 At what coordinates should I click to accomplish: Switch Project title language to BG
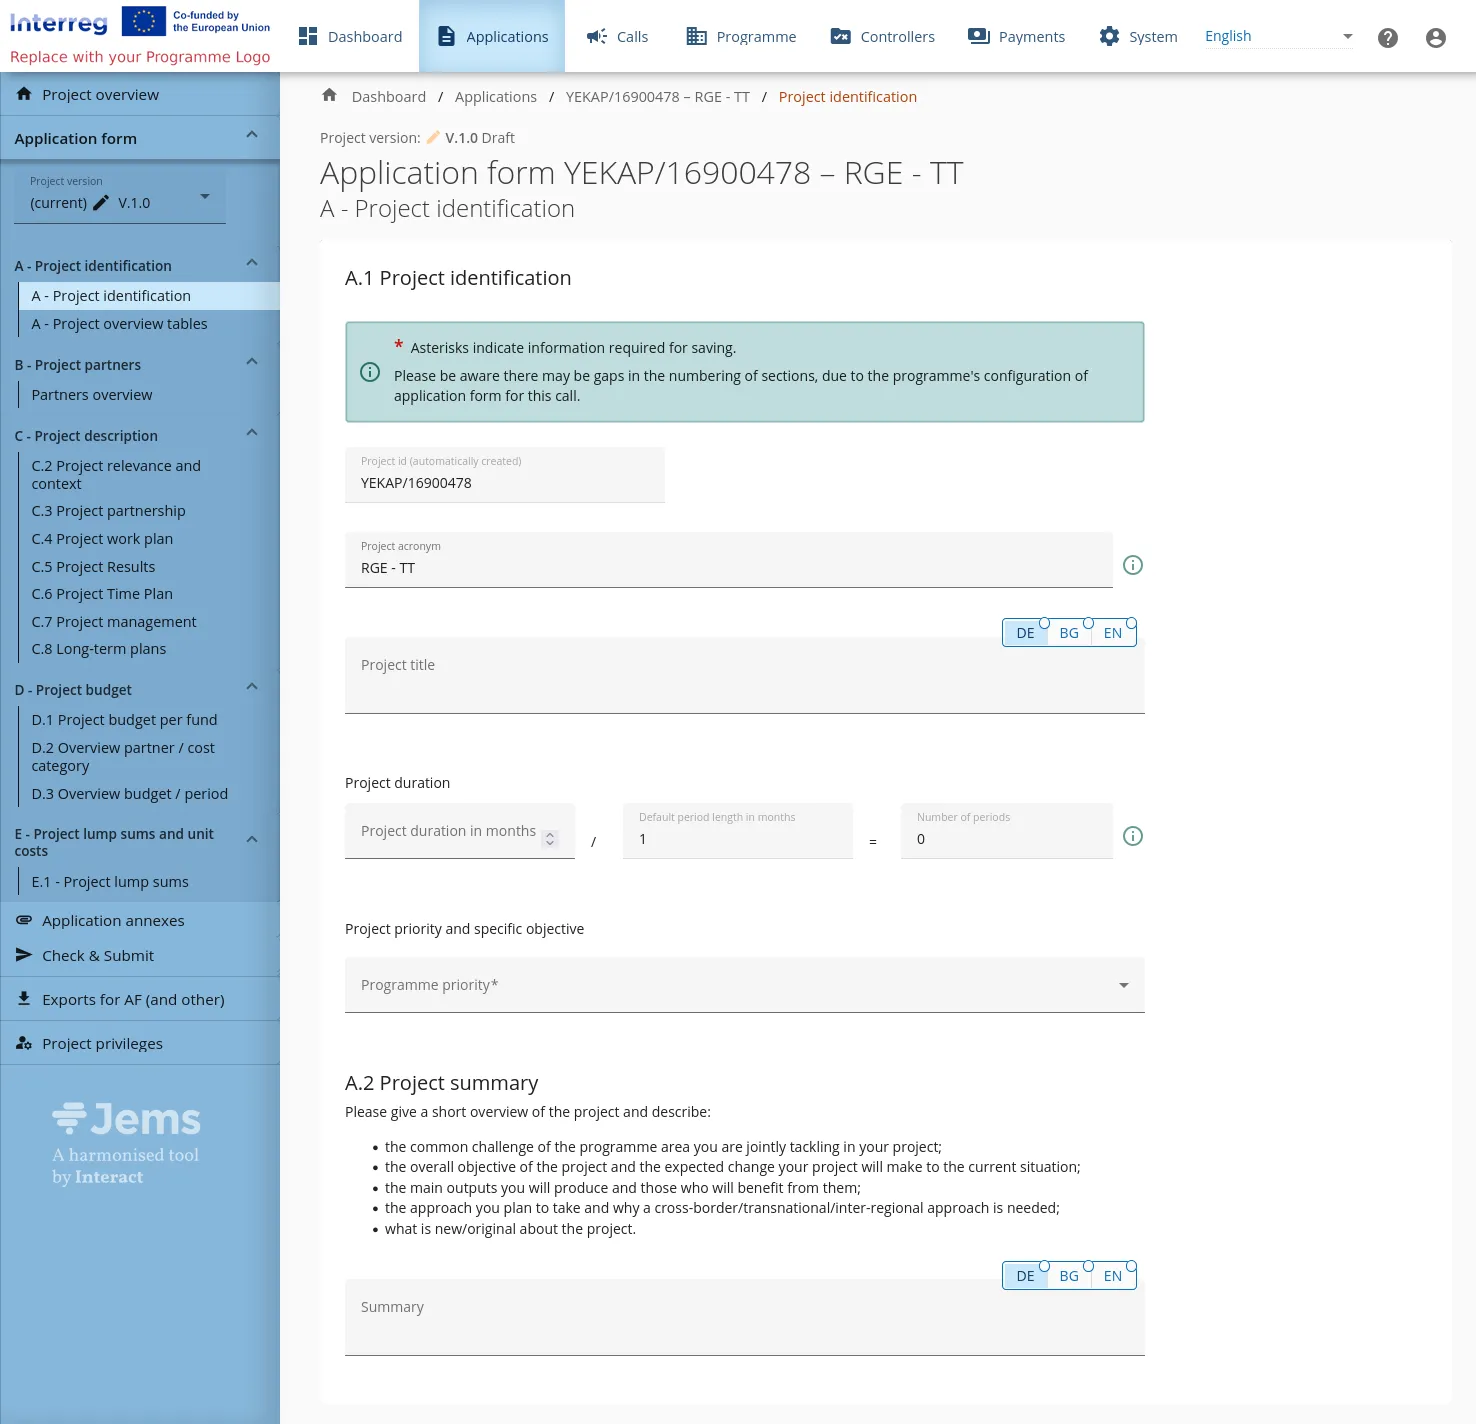tap(1069, 633)
